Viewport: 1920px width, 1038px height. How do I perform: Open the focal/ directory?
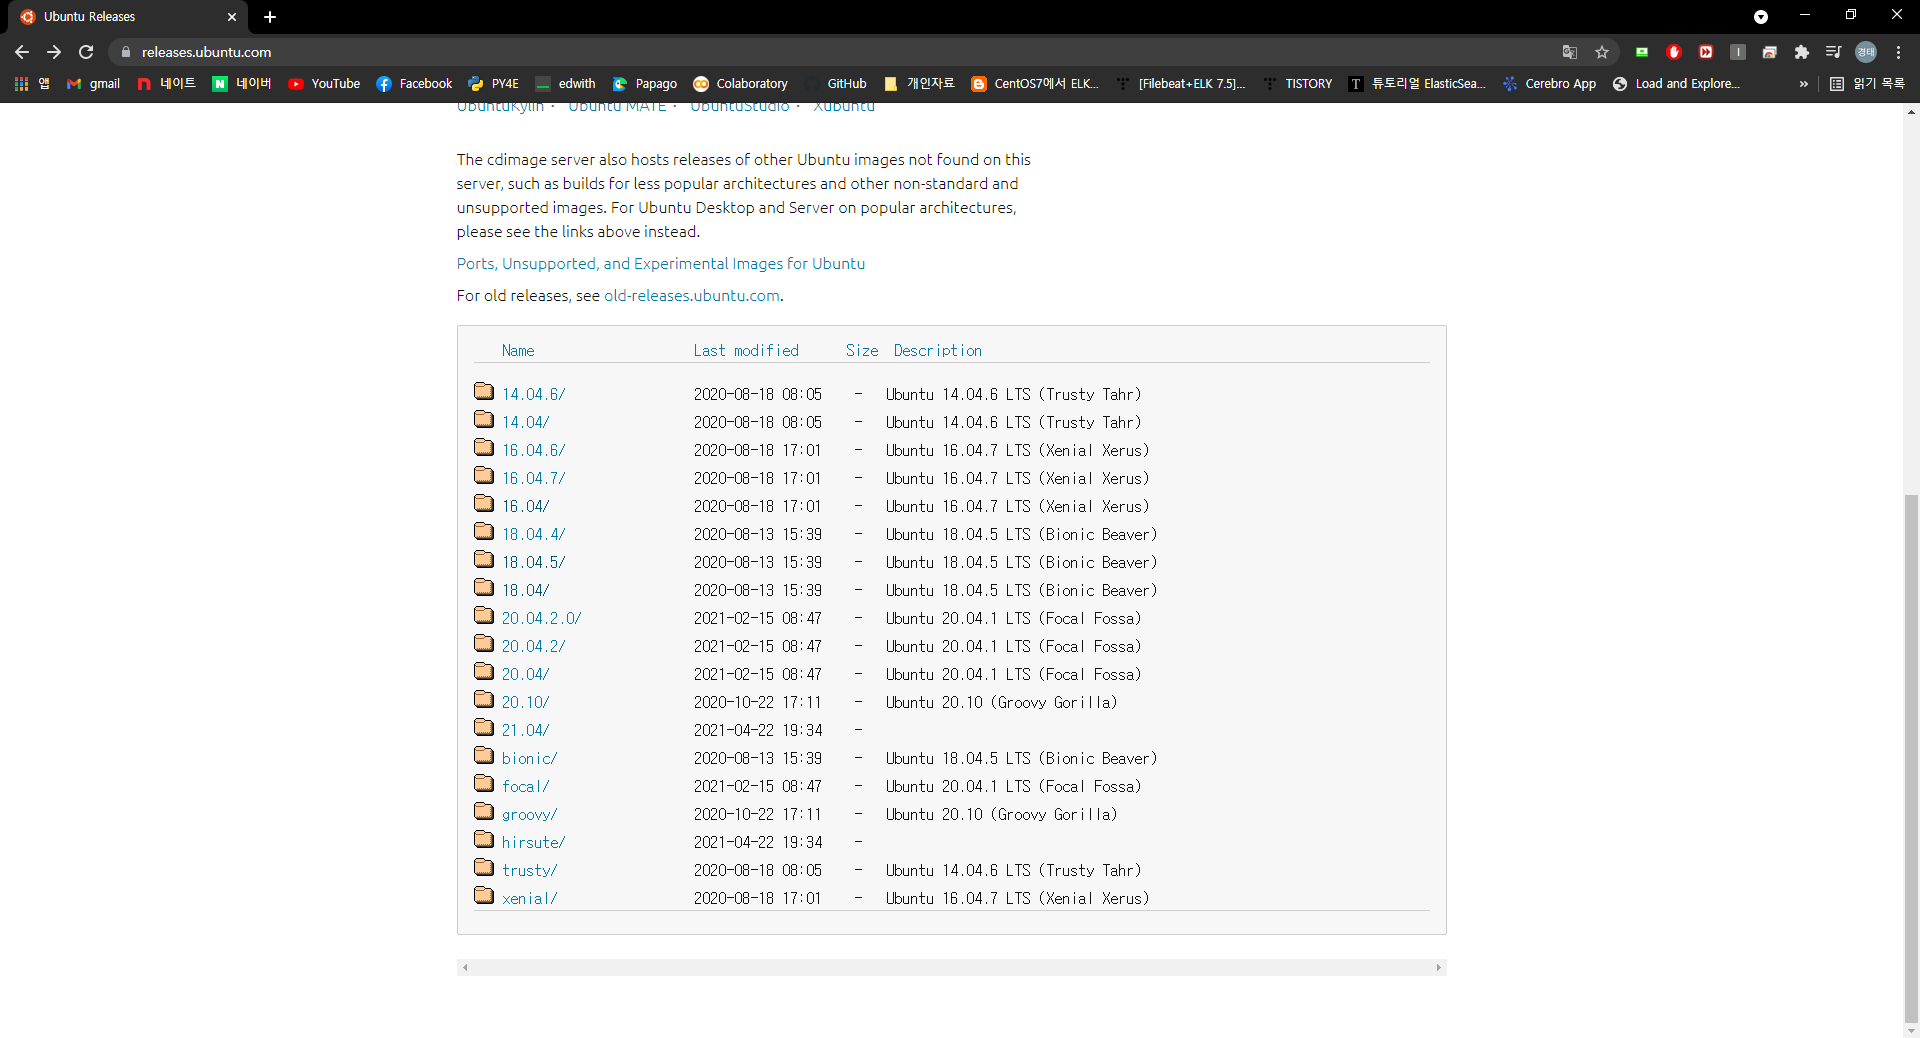tap(526, 787)
